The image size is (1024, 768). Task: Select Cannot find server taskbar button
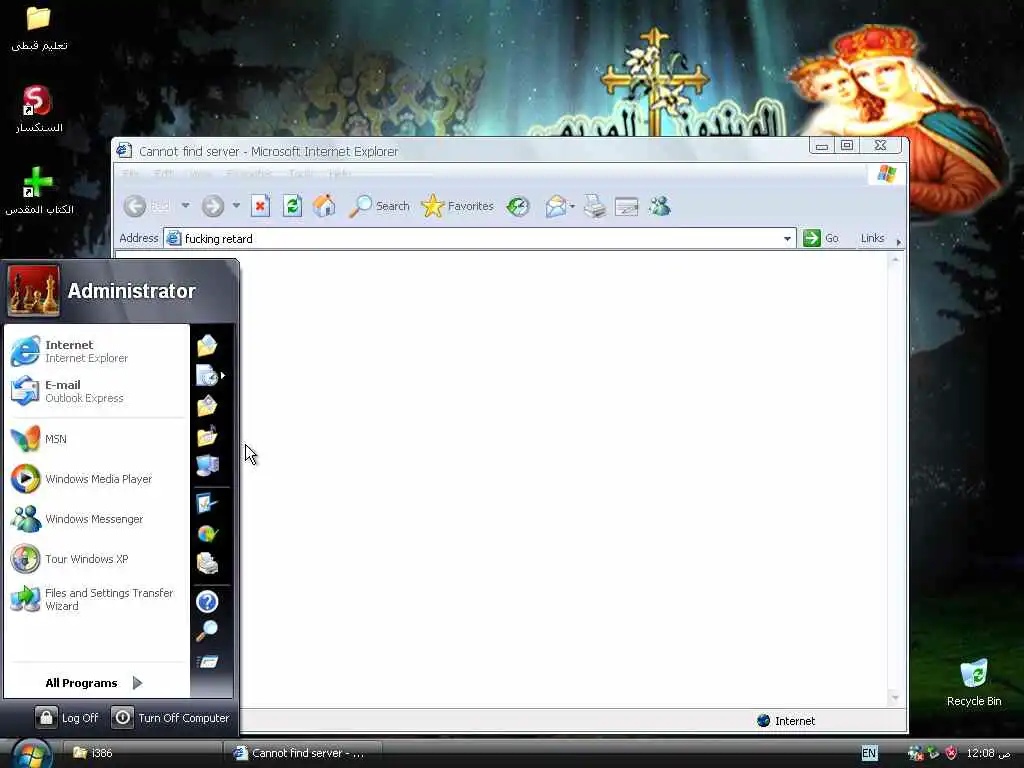pyautogui.click(x=304, y=753)
